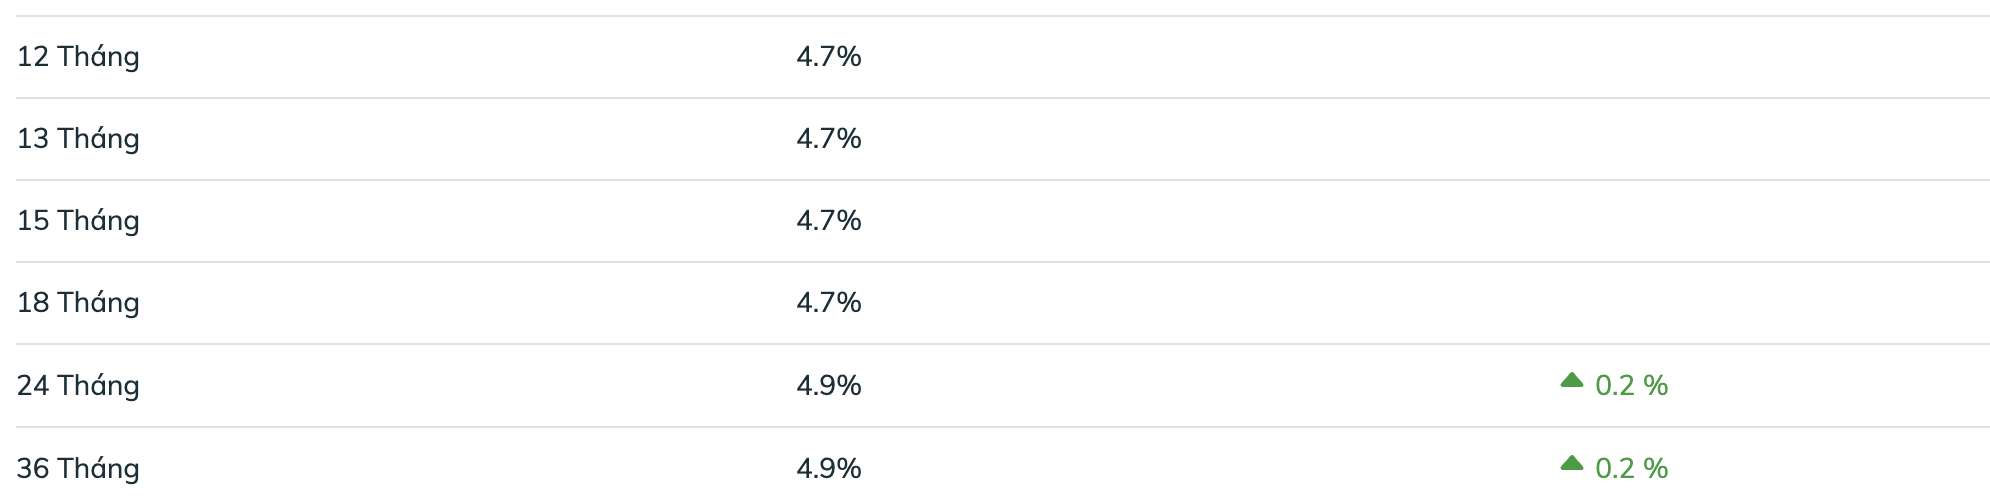1990x502 pixels.
Task: Click the 4.9% rate for 36 Tháng
Action: 829,469
